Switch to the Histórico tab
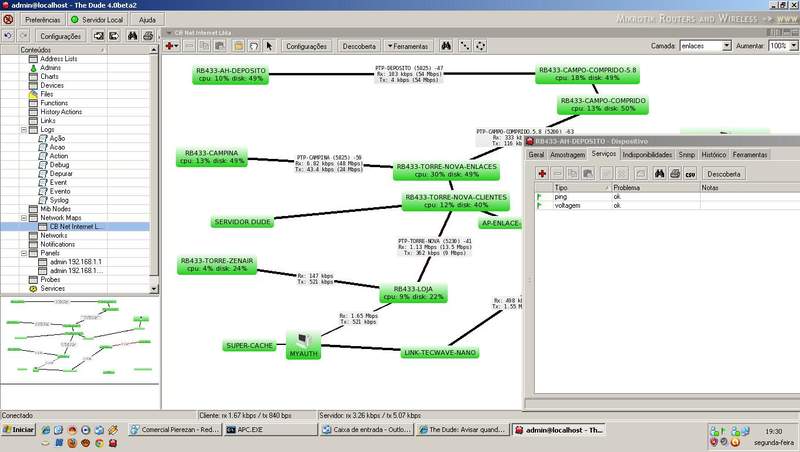Screen dimensions: 800x452 tap(714, 155)
